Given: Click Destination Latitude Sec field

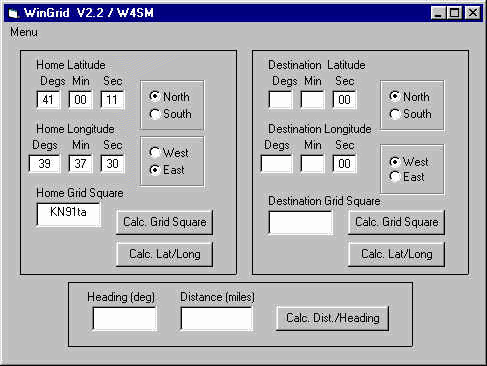Looking at the screenshot, I should pyautogui.click(x=344, y=100).
